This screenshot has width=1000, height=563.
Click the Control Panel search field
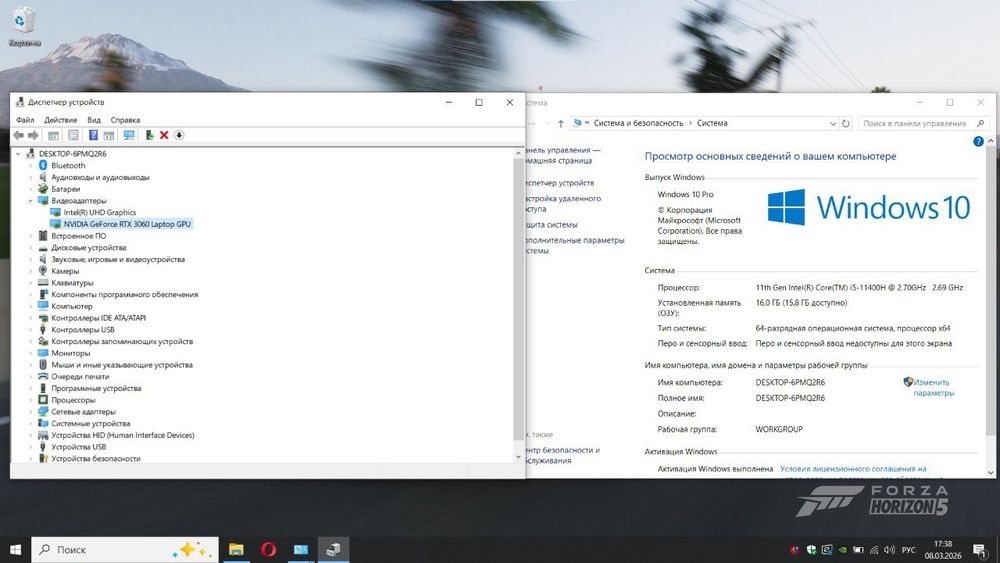(x=922, y=124)
